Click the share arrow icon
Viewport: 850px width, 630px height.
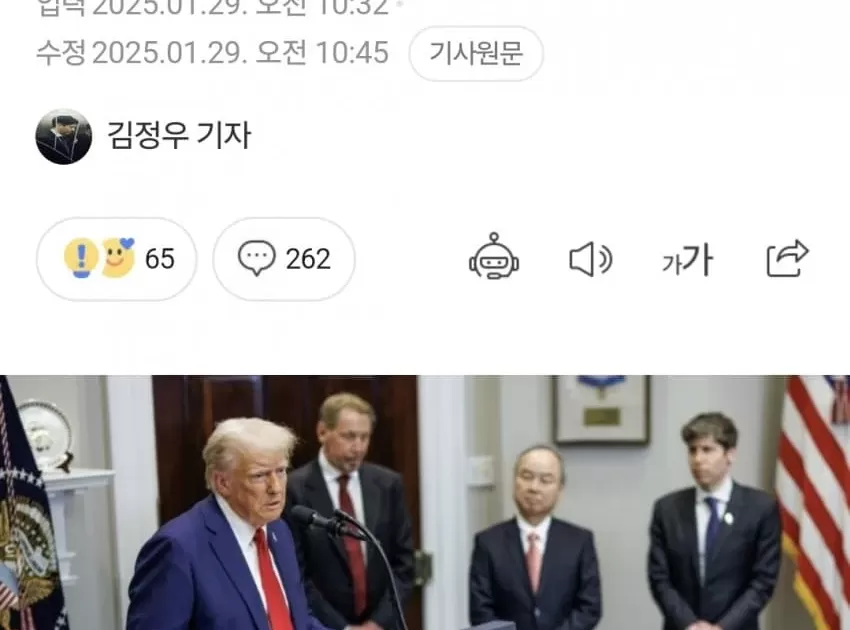(x=787, y=258)
